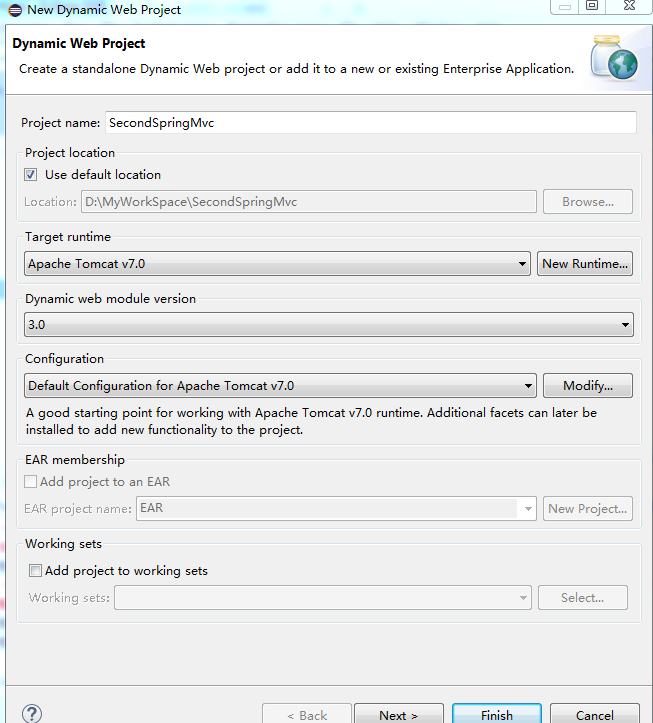Viewport: 653px width, 723px height.
Task: Click the help question mark icon
Action: [32, 714]
